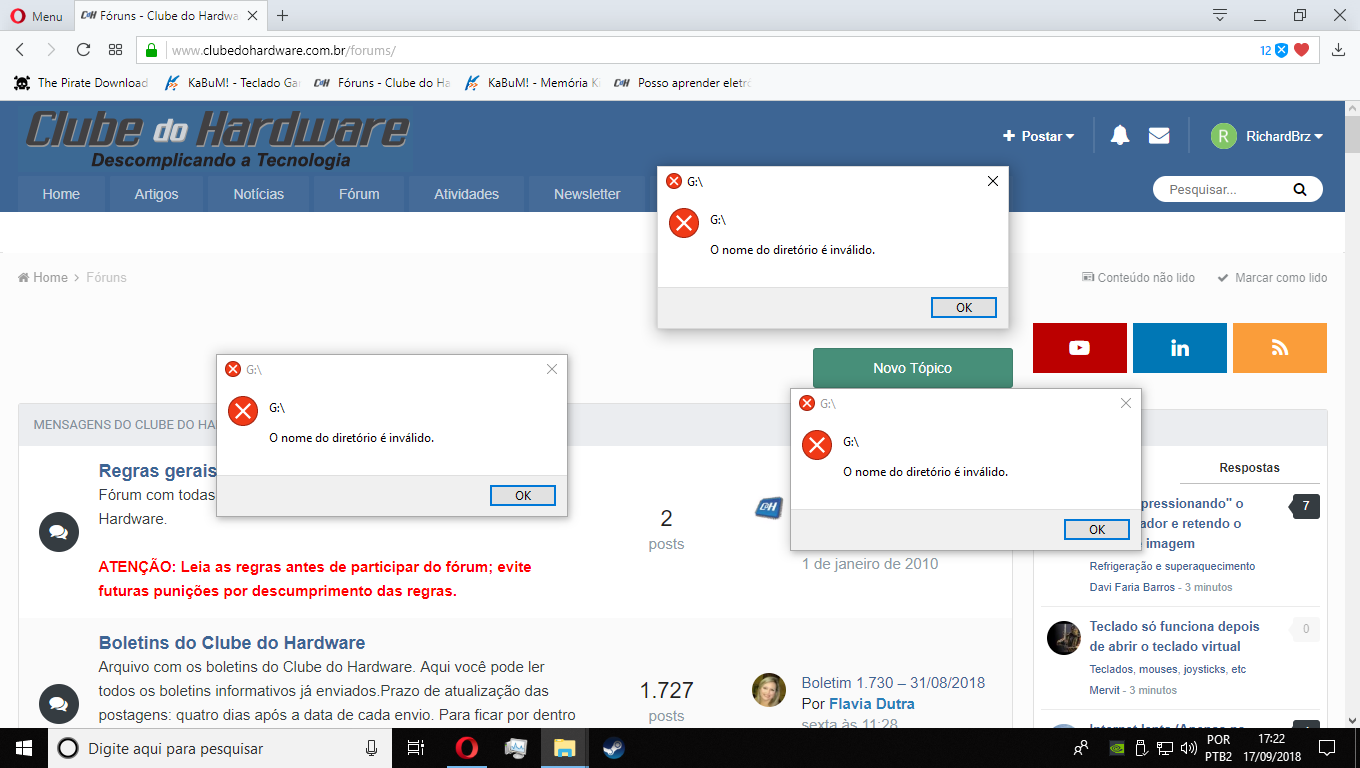Open notifications bell icon
This screenshot has height=768, width=1360.
click(1120, 136)
